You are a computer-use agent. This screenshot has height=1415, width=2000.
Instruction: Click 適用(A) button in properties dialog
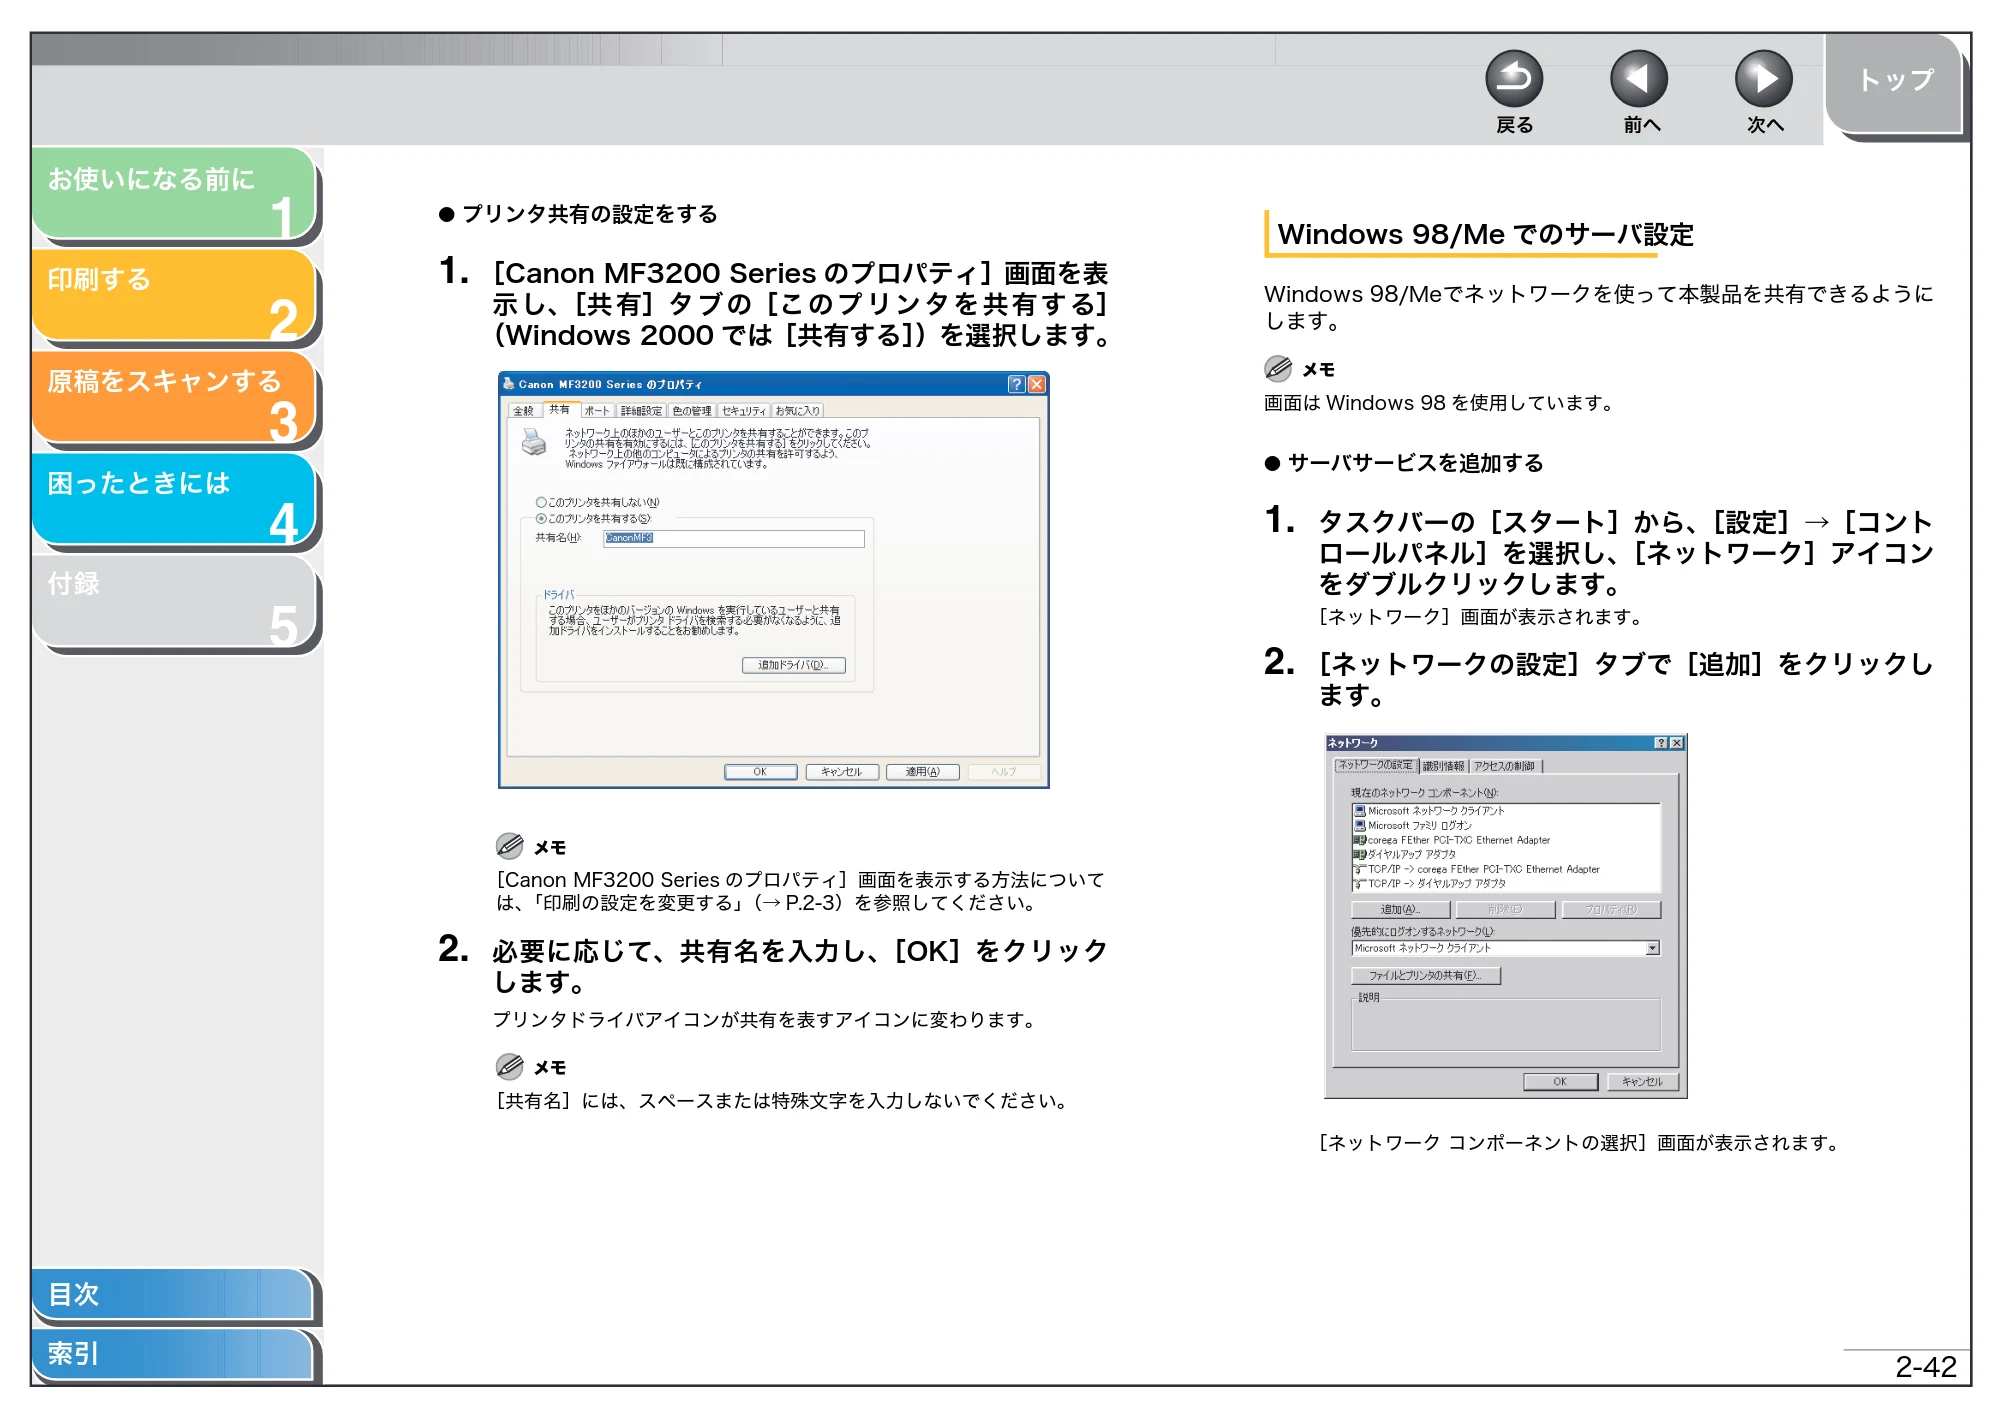tap(922, 772)
